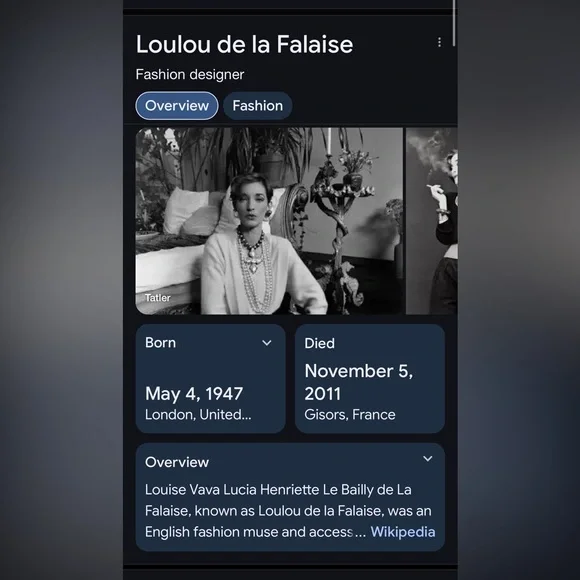The width and height of the screenshot is (580, 580).
Task: Tap the London, United... birthplace text
Action: (198, 415)
